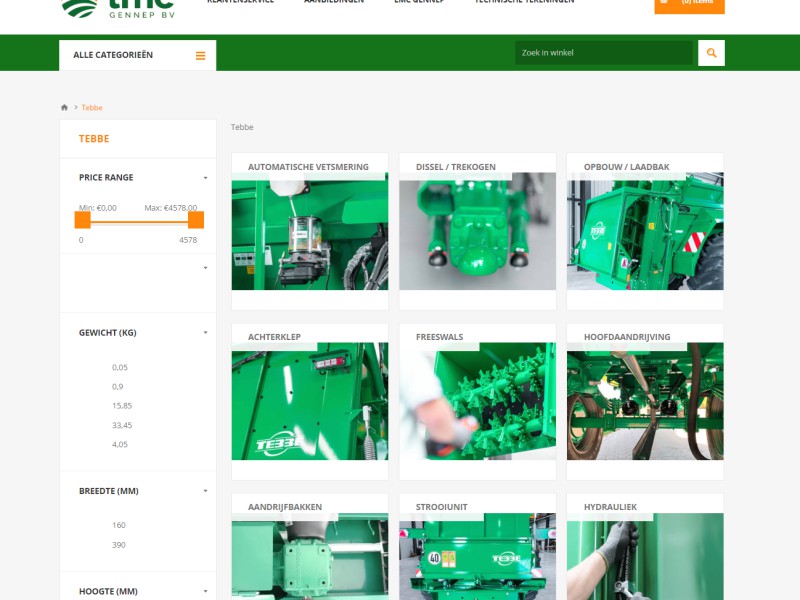The height and width of the screenshot is (600, 800).
Task: Open the Strooiunit category title
Action: 441,507
